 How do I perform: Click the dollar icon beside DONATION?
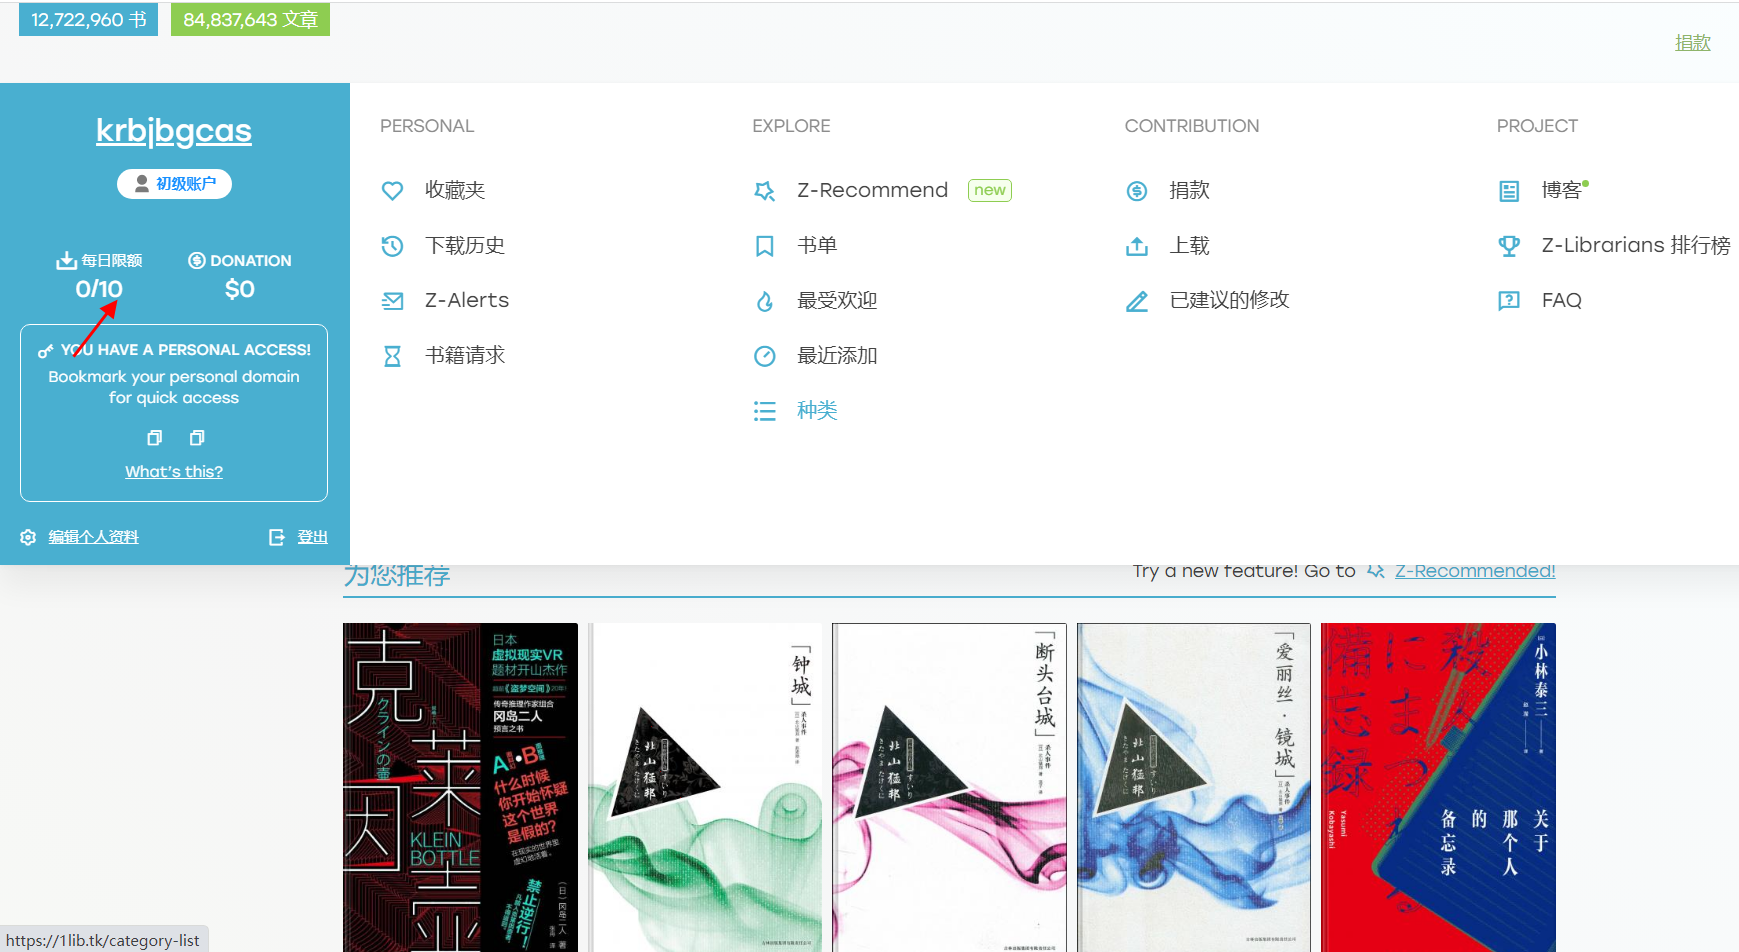click(197, 261)
